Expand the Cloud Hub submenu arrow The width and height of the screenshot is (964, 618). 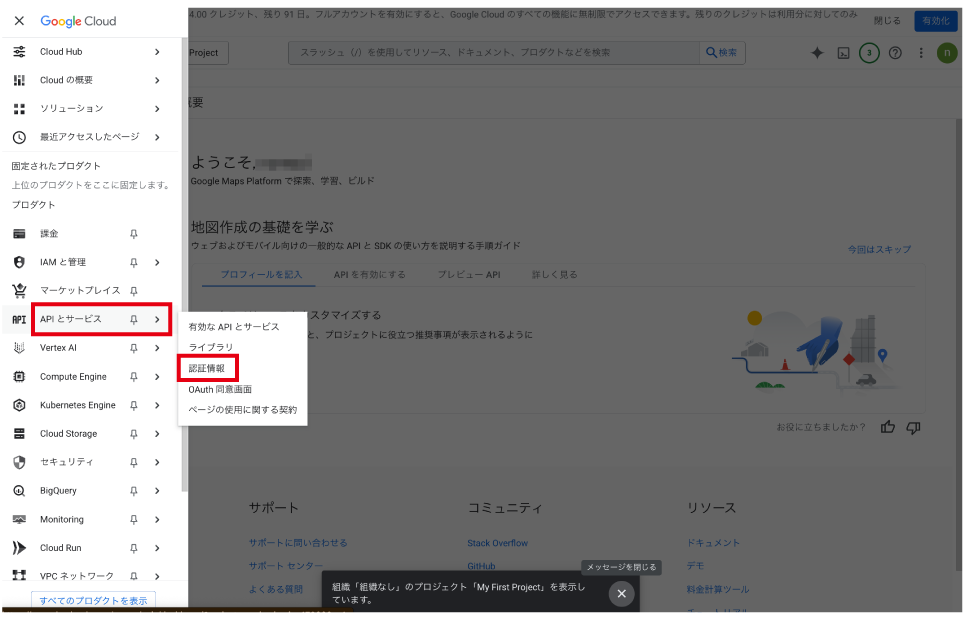tap(157, 52)
